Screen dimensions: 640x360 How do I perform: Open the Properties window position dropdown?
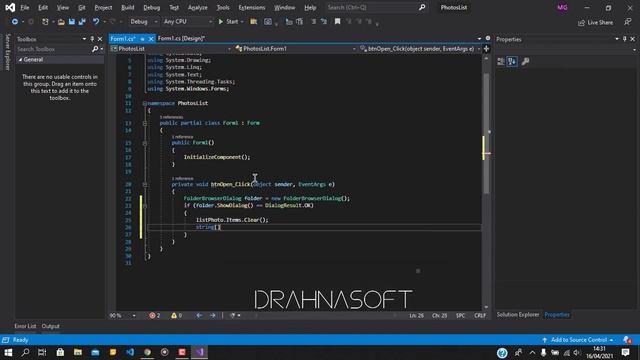tap(617, 39)
